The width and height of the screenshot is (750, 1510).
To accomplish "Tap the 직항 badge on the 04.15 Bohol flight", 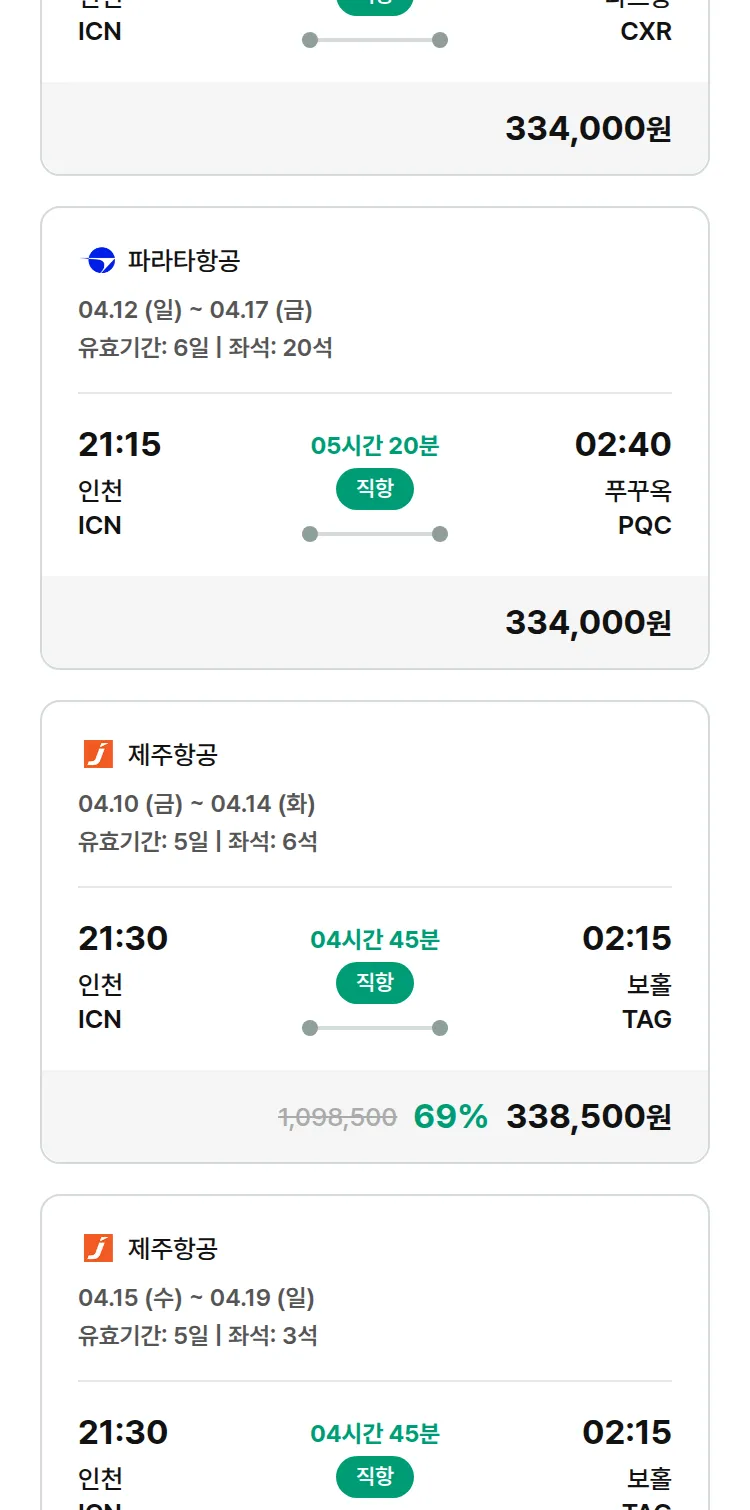I will [x=374, y=1477].
